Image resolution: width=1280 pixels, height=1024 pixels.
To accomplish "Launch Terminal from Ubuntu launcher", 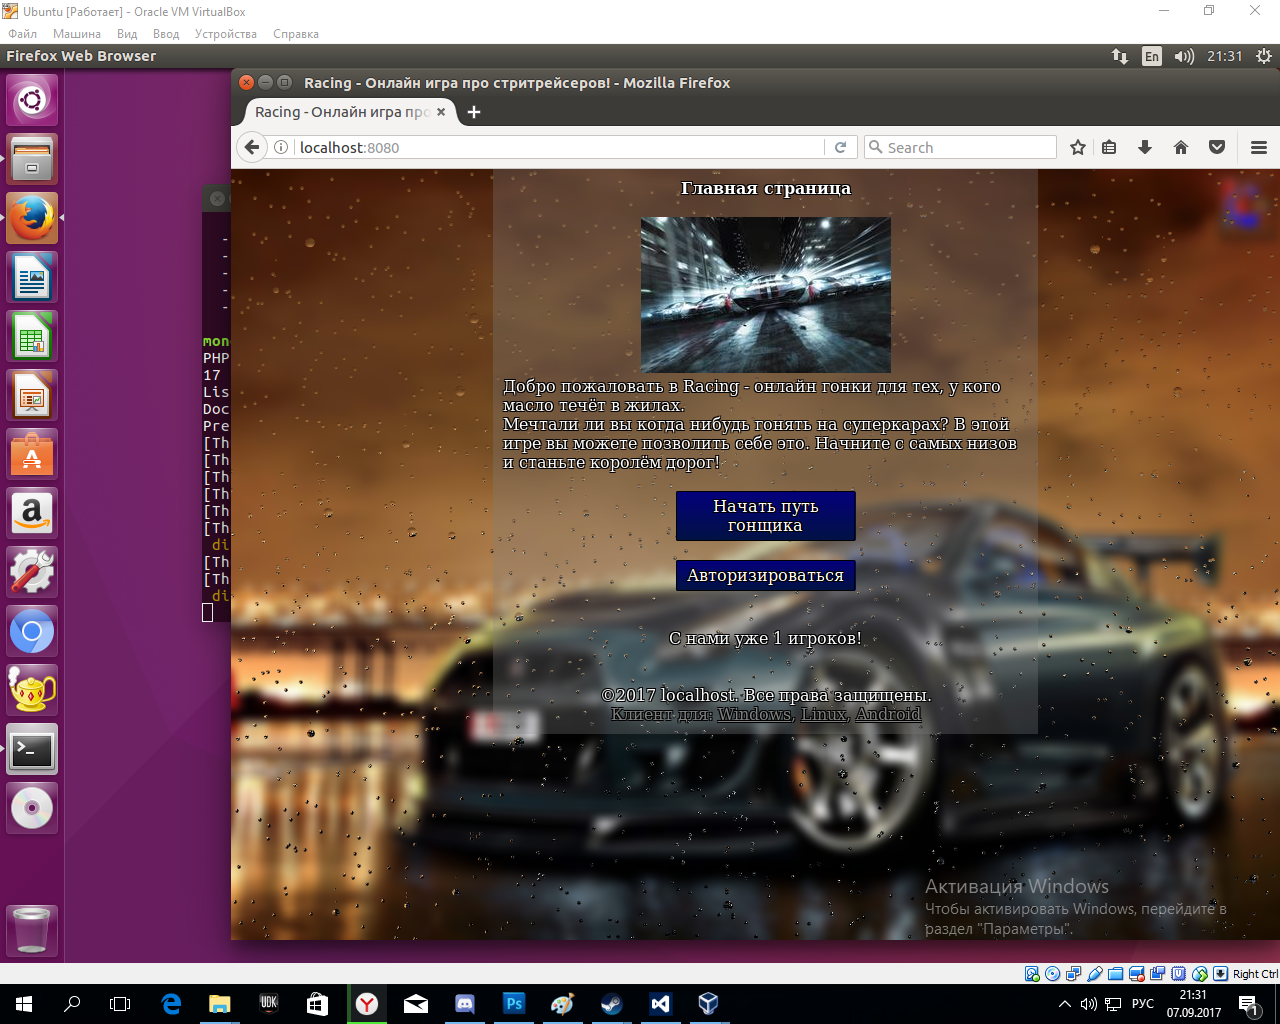I will coord(32,749).
